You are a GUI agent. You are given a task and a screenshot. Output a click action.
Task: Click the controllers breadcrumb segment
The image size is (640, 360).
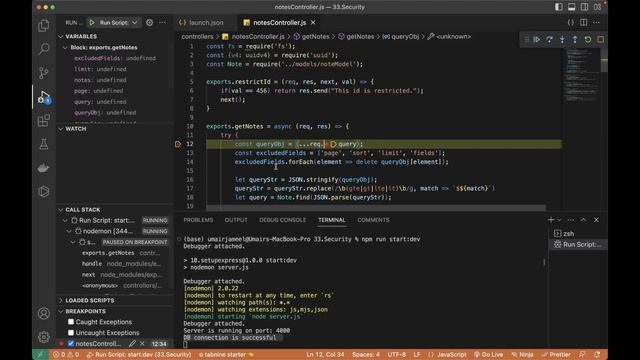(197, 36)
